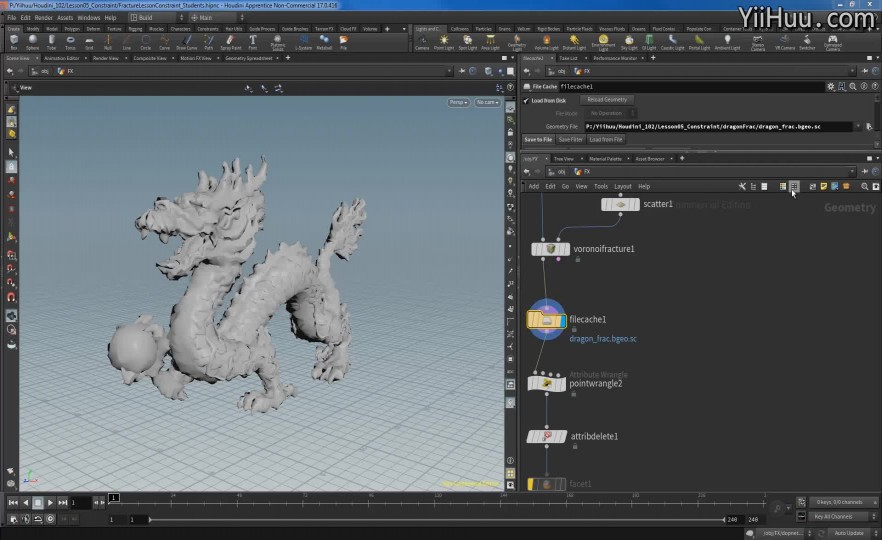Select the Sphere shelf tool
The width and height of the screenshot is (882, 540).
pos(33,42)
